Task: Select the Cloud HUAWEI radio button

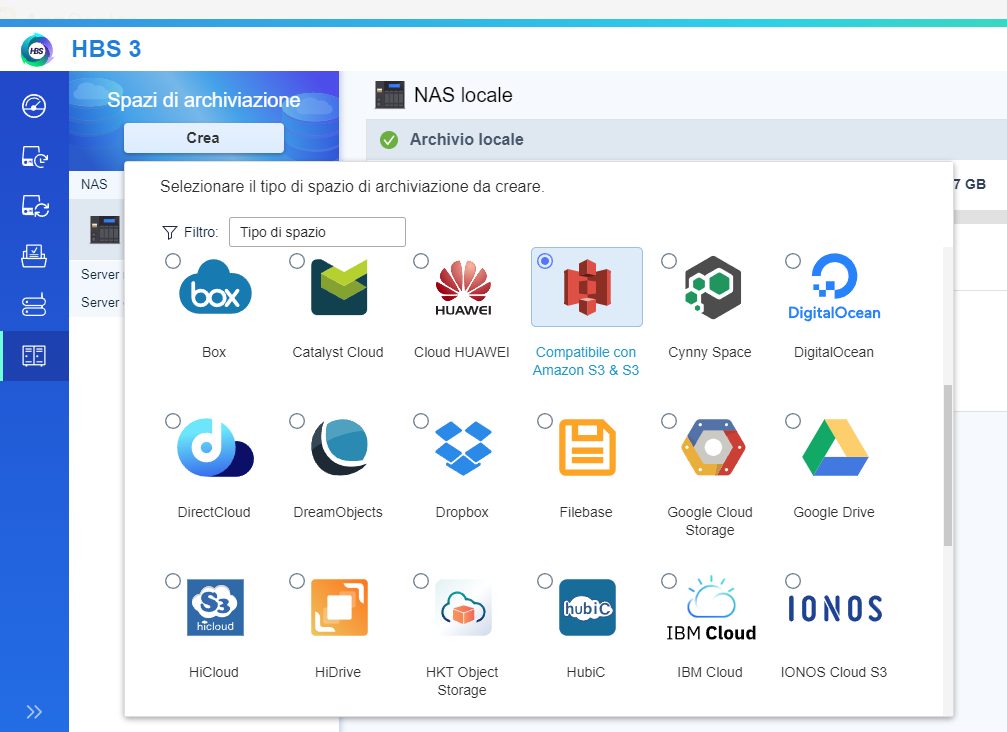Action: tap(421, 261)
